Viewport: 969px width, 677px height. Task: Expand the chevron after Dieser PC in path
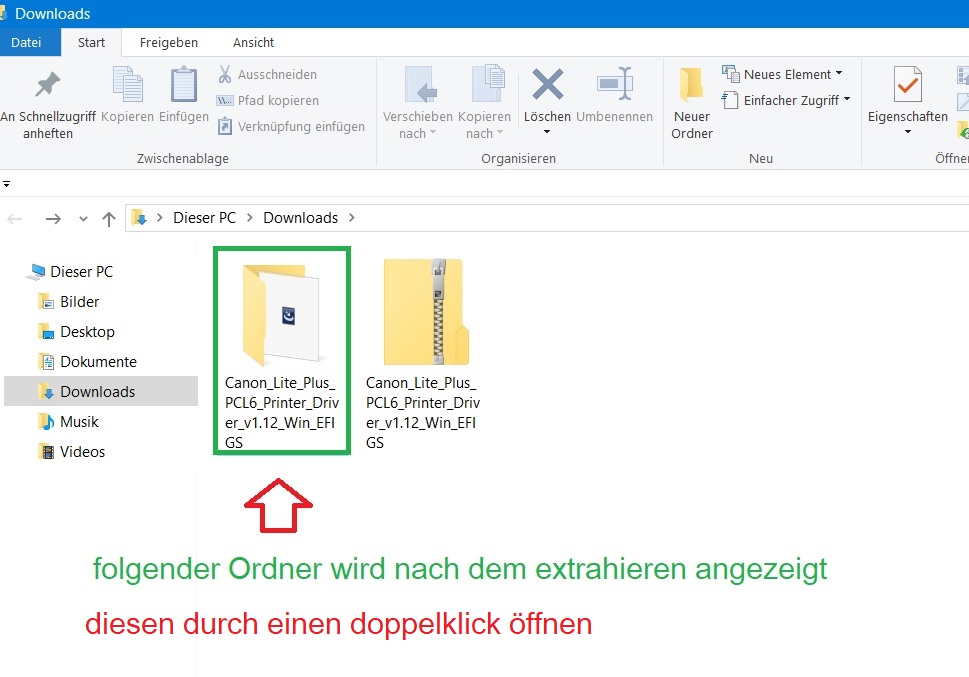pyautogui.click(x=250, y=218)
